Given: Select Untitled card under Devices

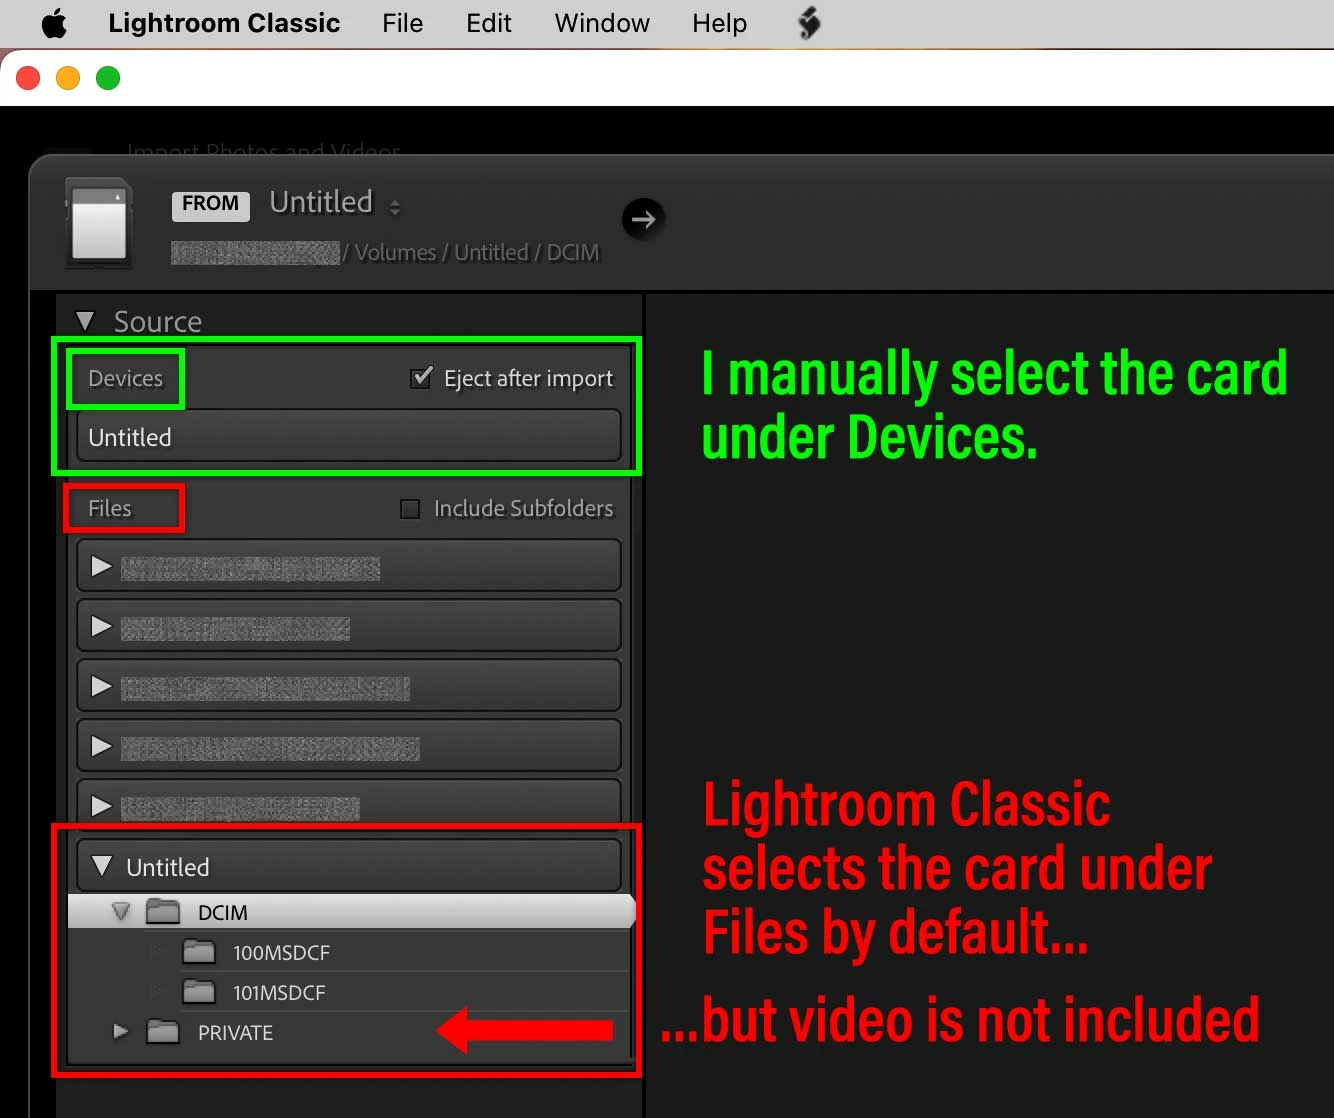Looking at the screenshot, I should click(x=349, y=437).
